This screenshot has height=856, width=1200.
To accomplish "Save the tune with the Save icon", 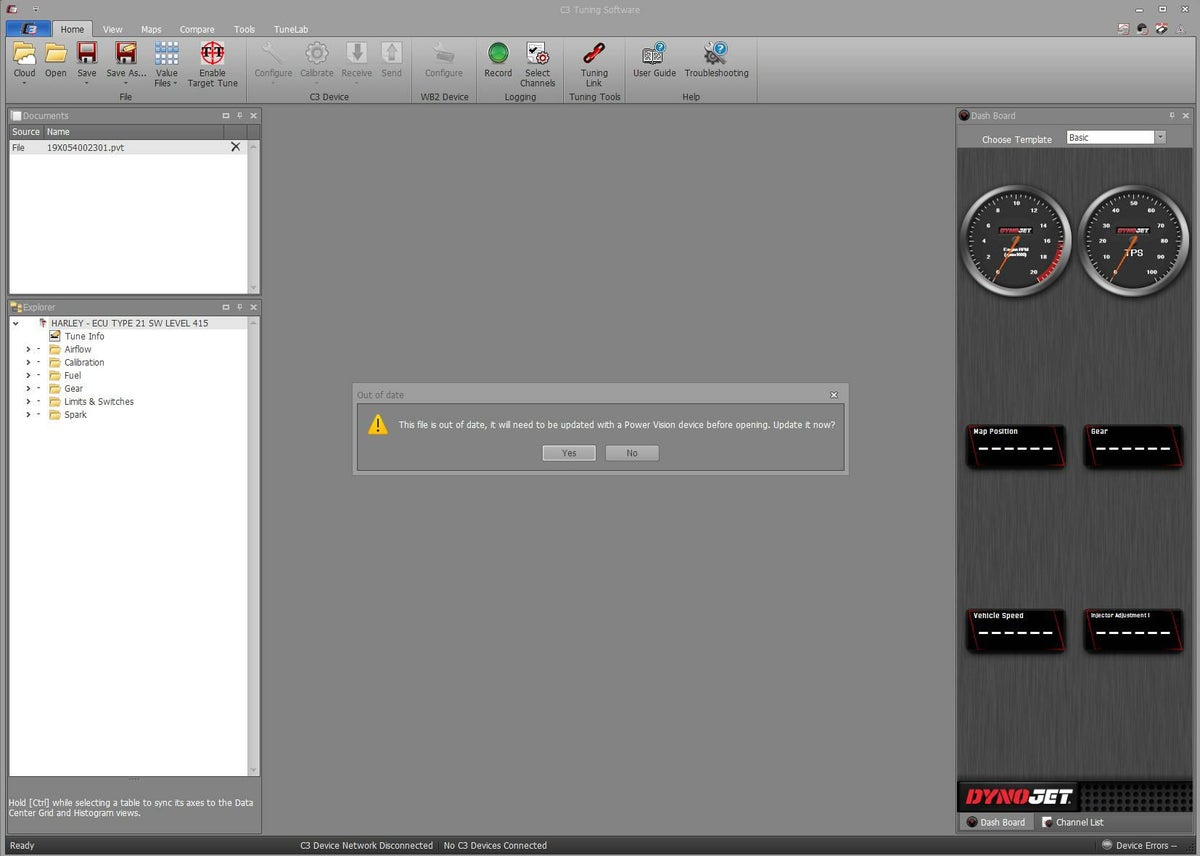I will tap(87, 54).
